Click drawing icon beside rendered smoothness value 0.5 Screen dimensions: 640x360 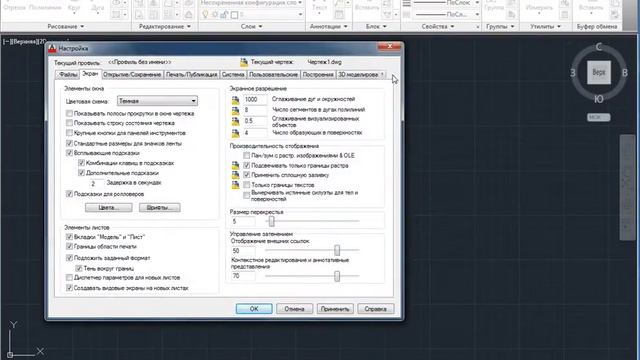235,122
